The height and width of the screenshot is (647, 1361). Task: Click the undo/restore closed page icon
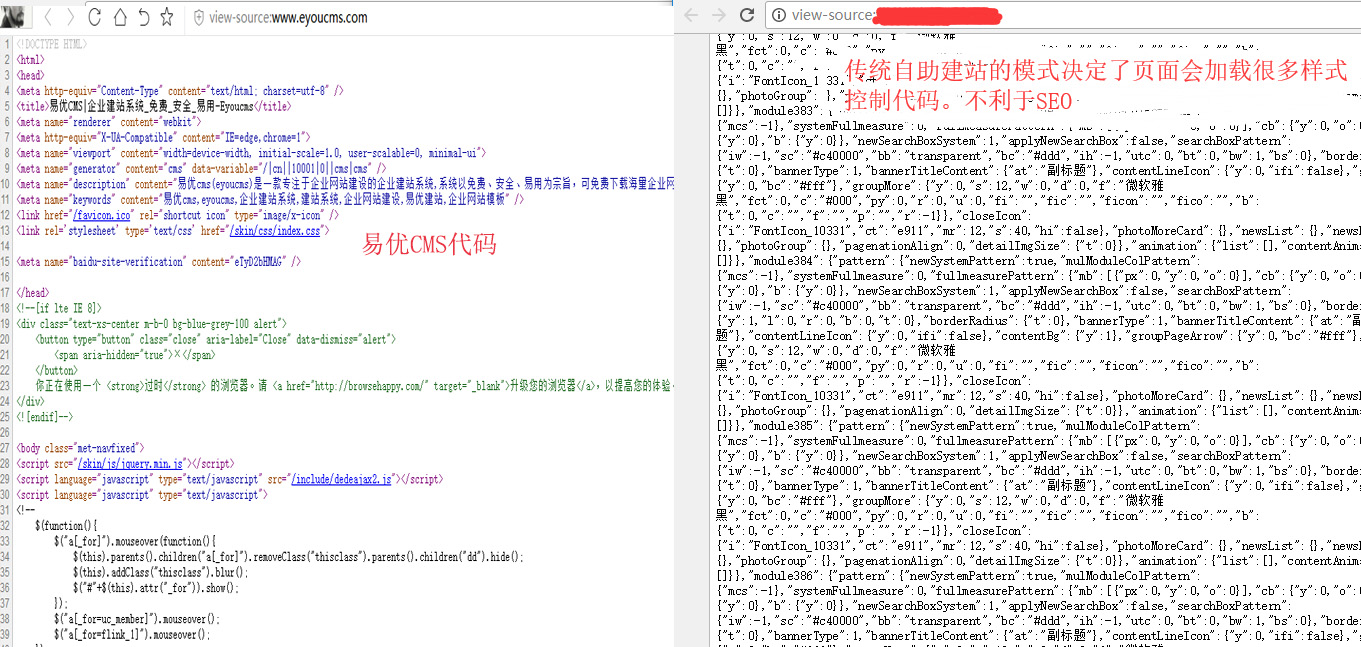pyautogui.click(x=143, y=17)
